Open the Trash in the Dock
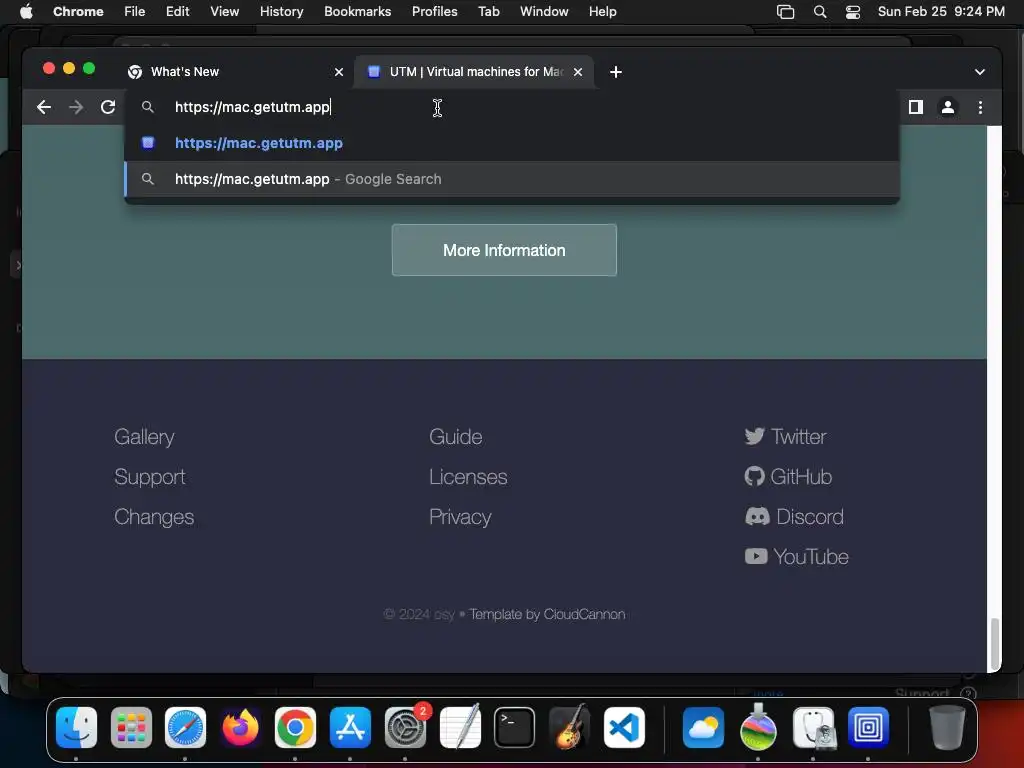 947,727
